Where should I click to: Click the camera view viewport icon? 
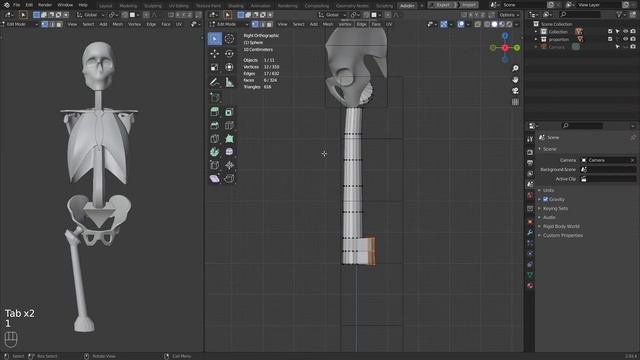pos(516,91)
